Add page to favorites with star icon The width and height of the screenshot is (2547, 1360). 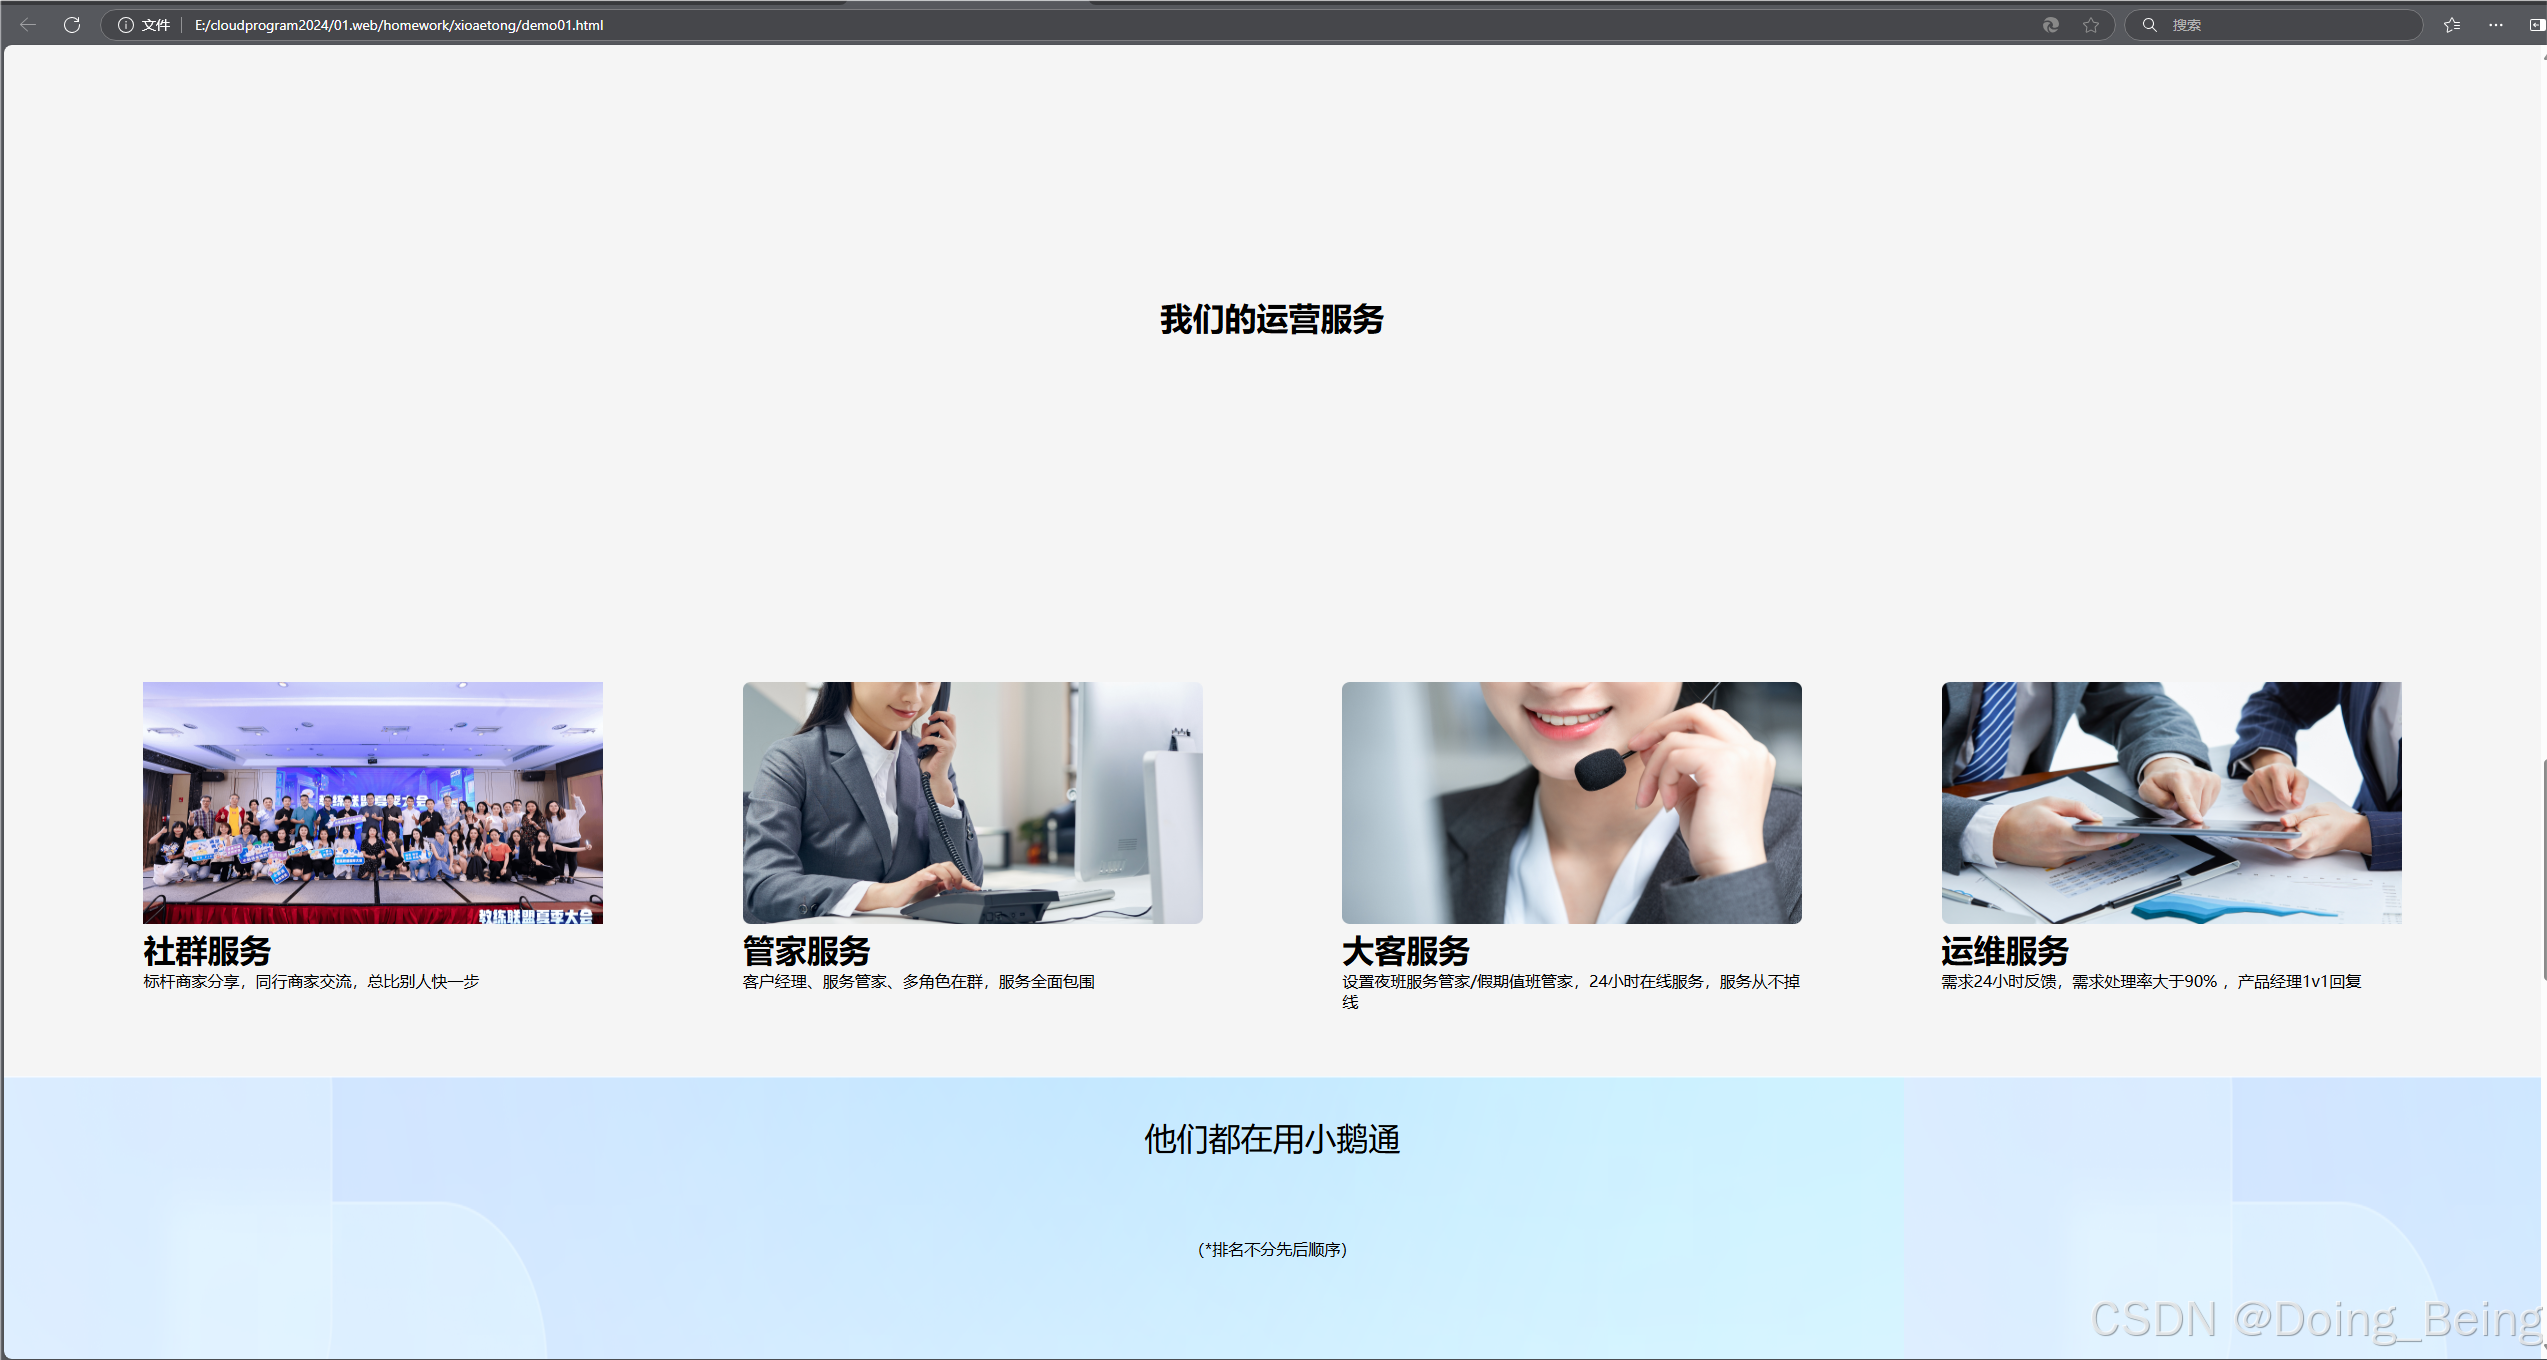pos(2091,25)
